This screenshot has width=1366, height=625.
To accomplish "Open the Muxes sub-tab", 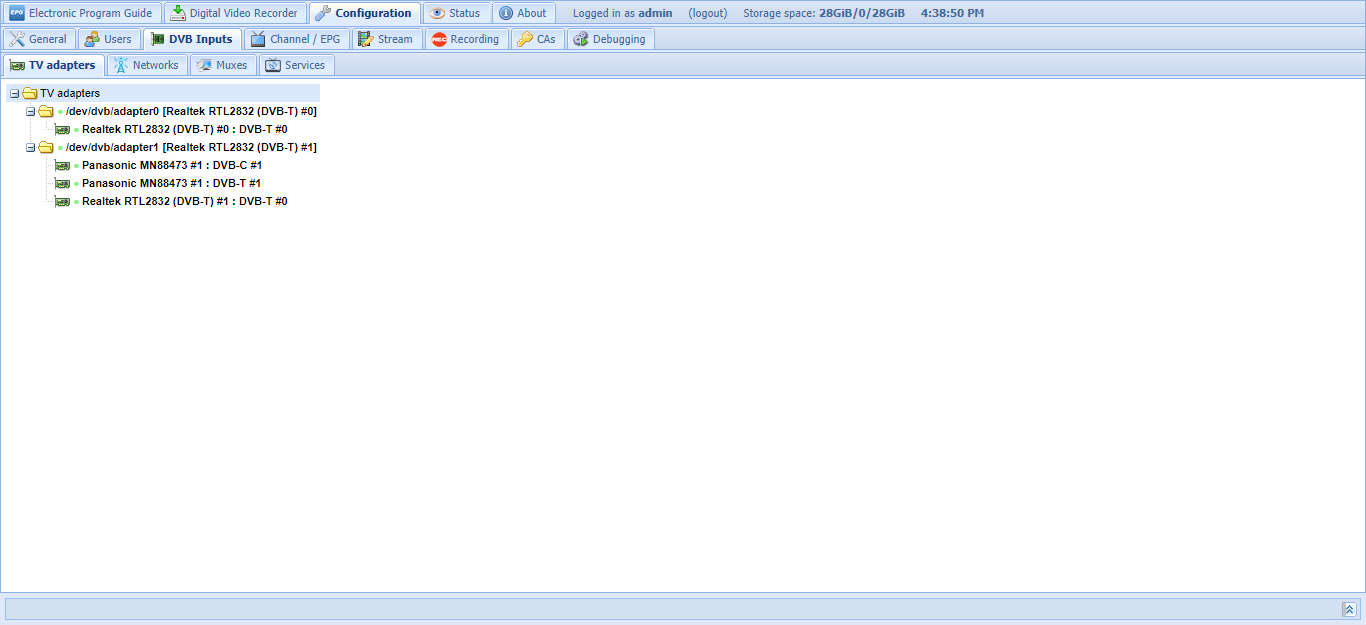I will point(221,65).
